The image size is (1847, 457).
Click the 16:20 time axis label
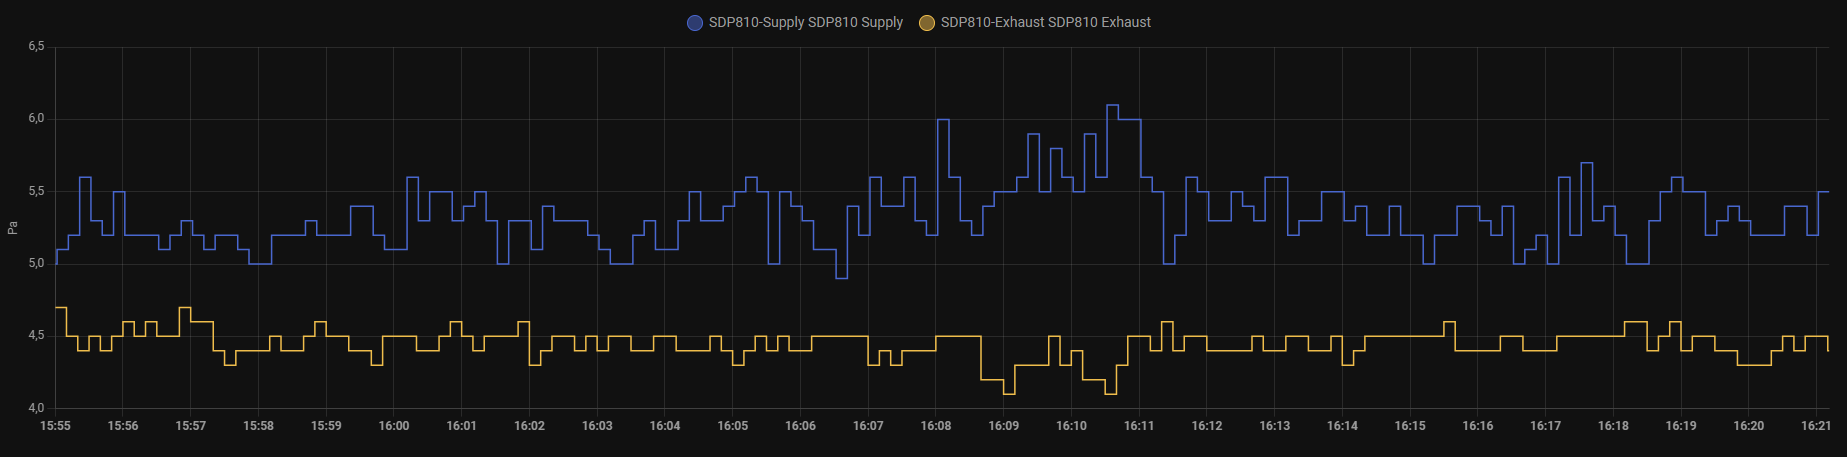pos(1749,426)
